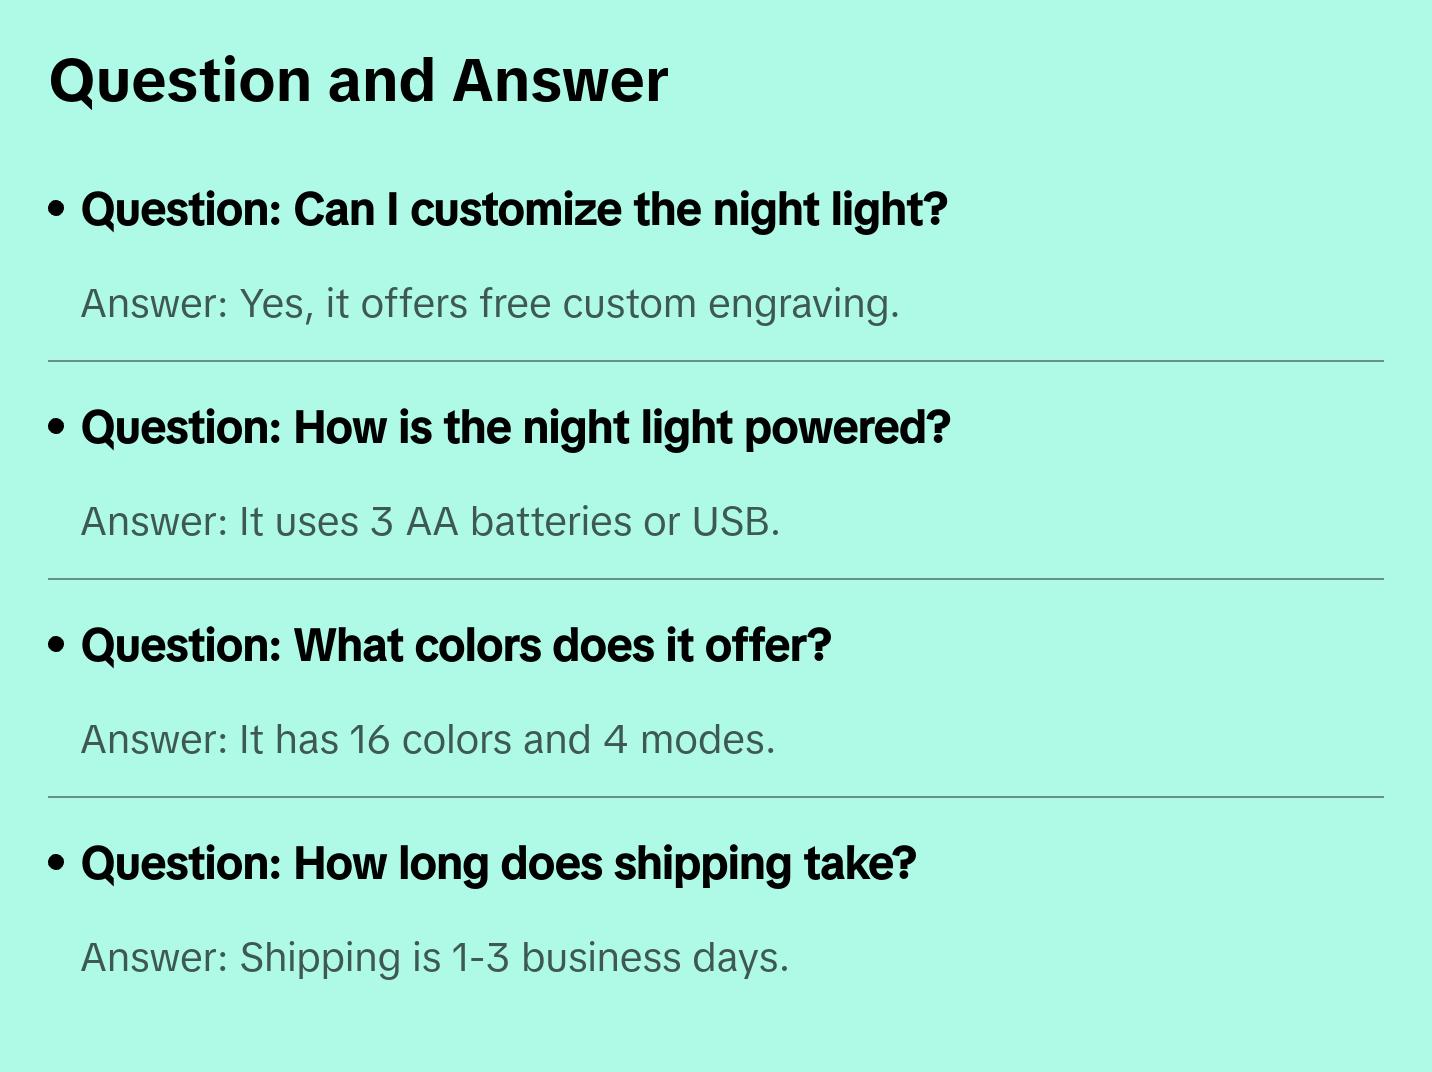Click the "Question and Answer" heading

click(358, 81)
